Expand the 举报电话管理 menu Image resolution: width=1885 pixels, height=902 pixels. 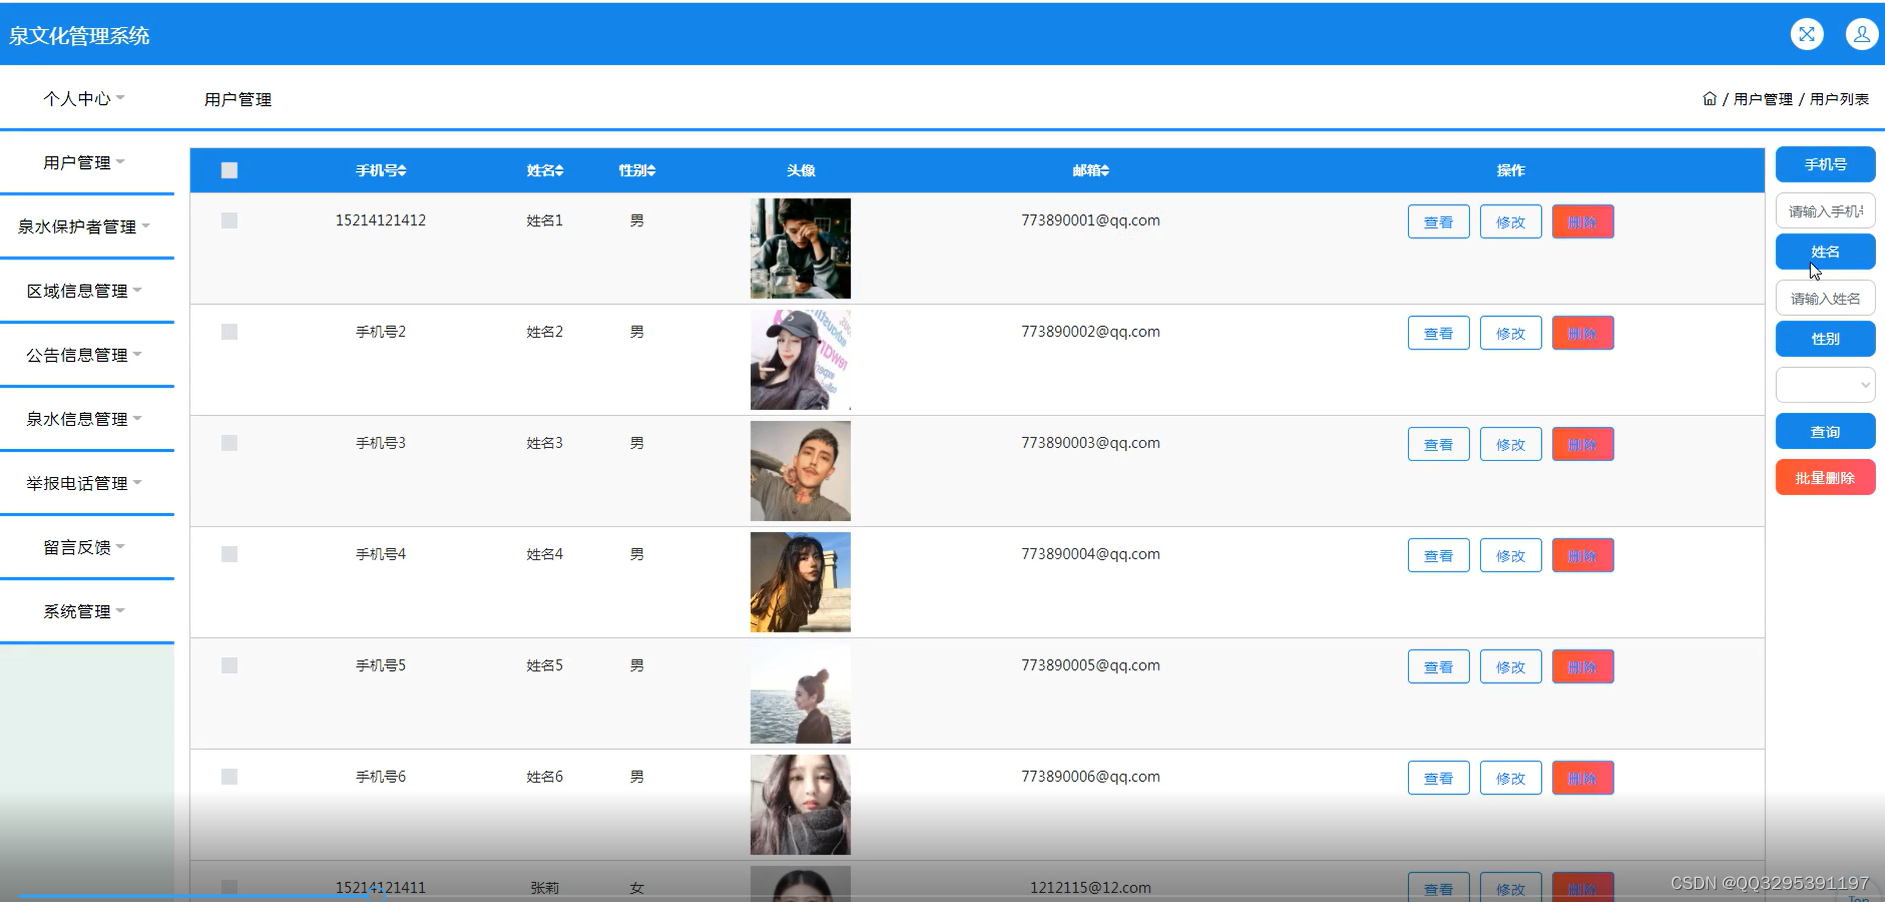[84, 483]
